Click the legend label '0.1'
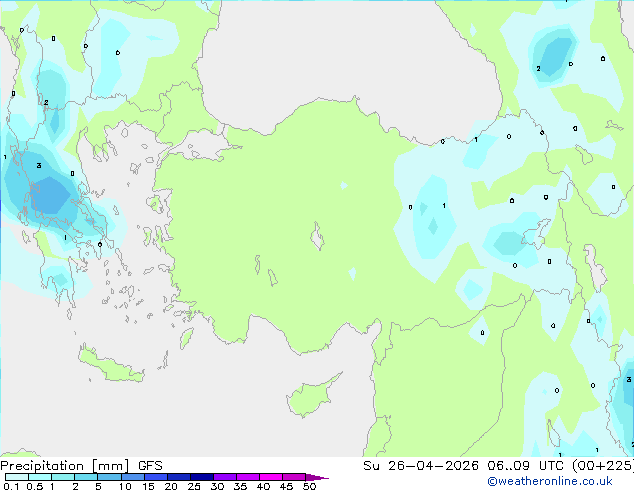This screenshot has width=634, height=490. point(11,486)
